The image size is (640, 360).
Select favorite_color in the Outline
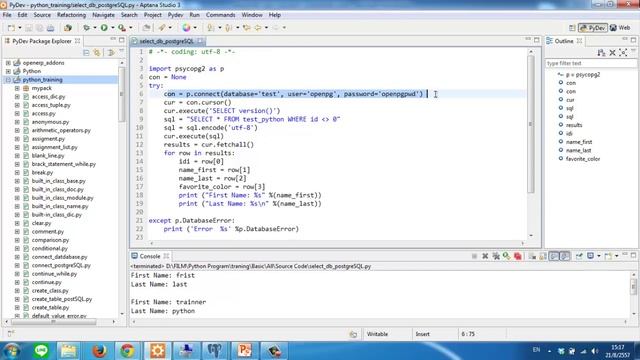pyautogui.click(x=583, y=159)
